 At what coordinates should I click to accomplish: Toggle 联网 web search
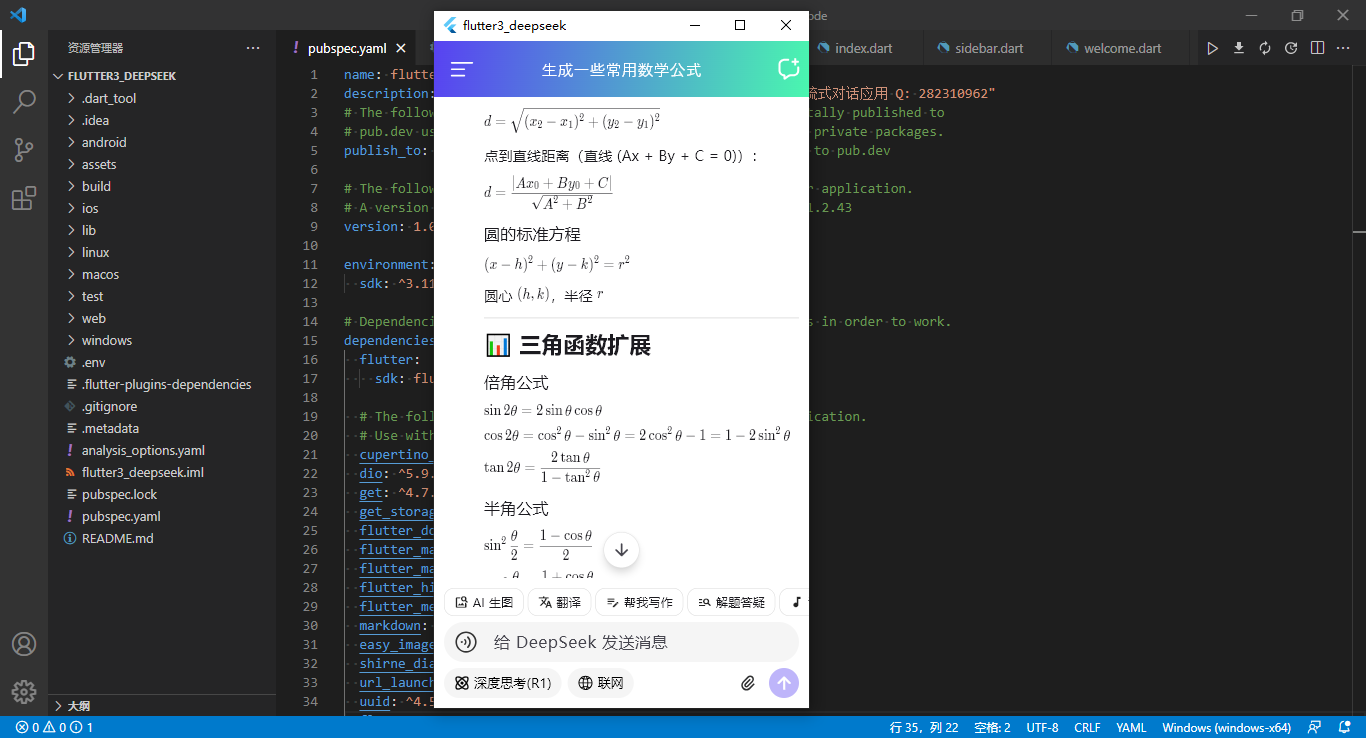pyautogui.click(x=600, y=682)
